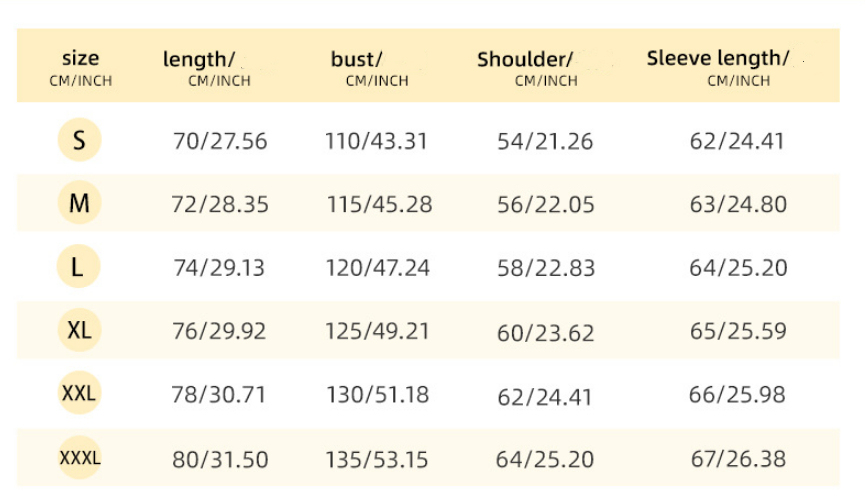Click the 67/26.38 sleeve length value

click(x=738, y=459)
